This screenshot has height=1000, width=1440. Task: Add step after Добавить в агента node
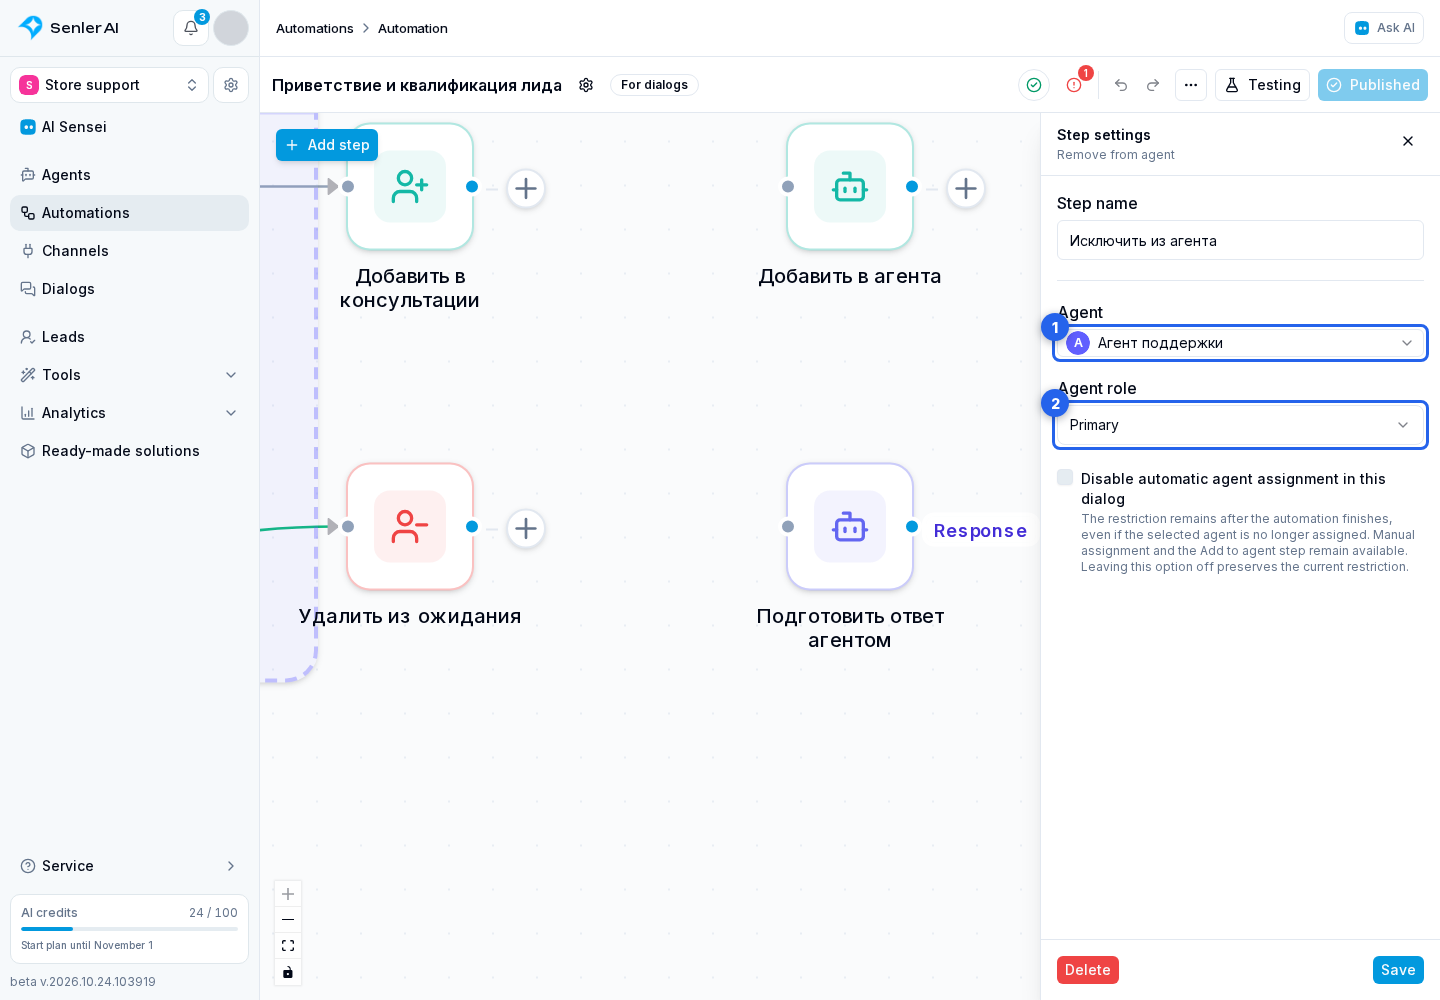pyautogui.click(x=966, y=188)
